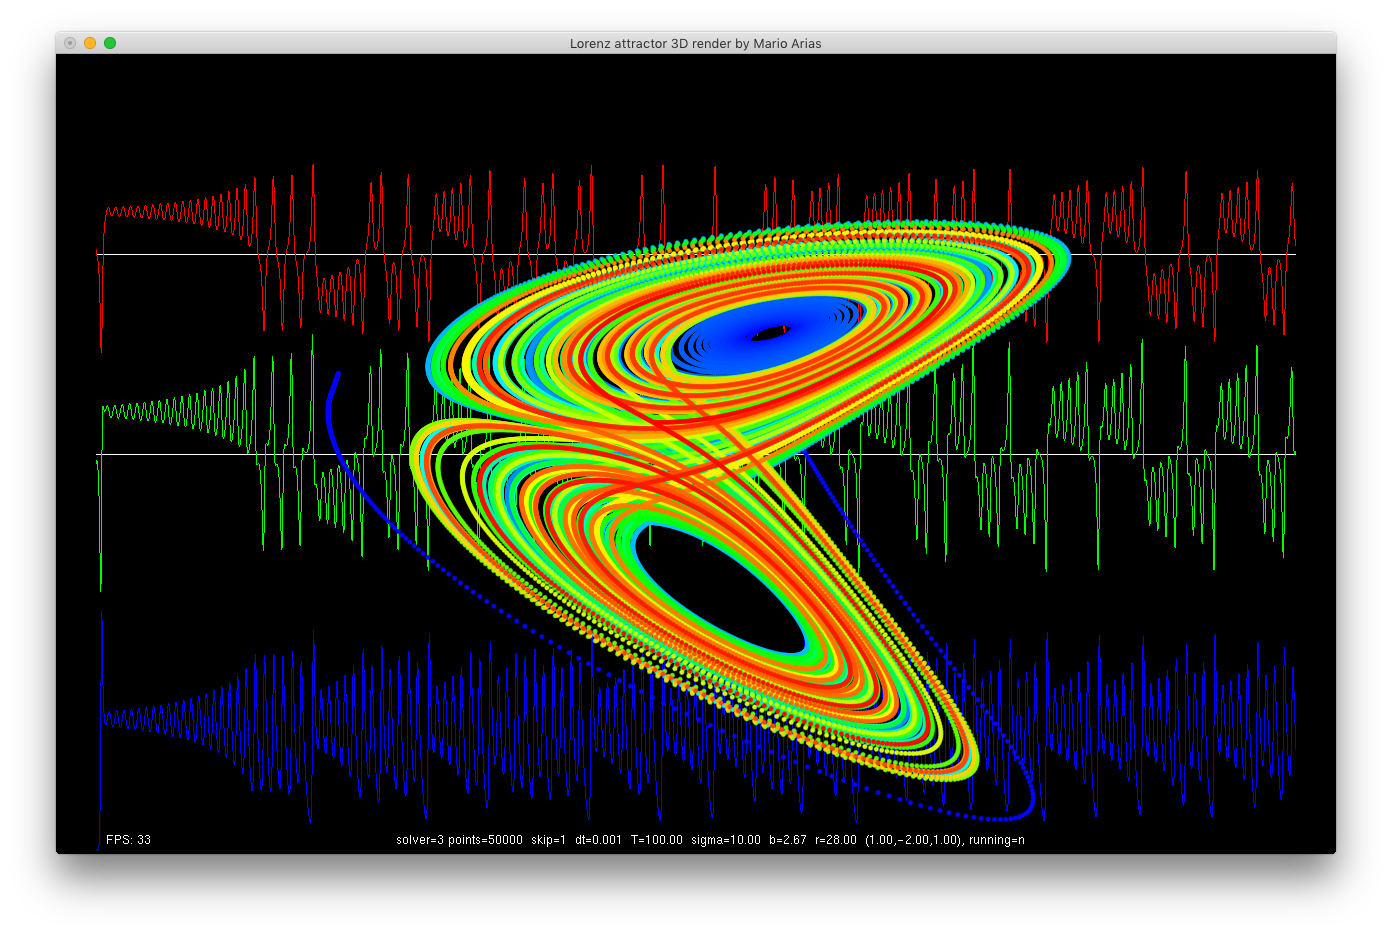
Task: Click the 'points=50000' status value
Action: 485,840
